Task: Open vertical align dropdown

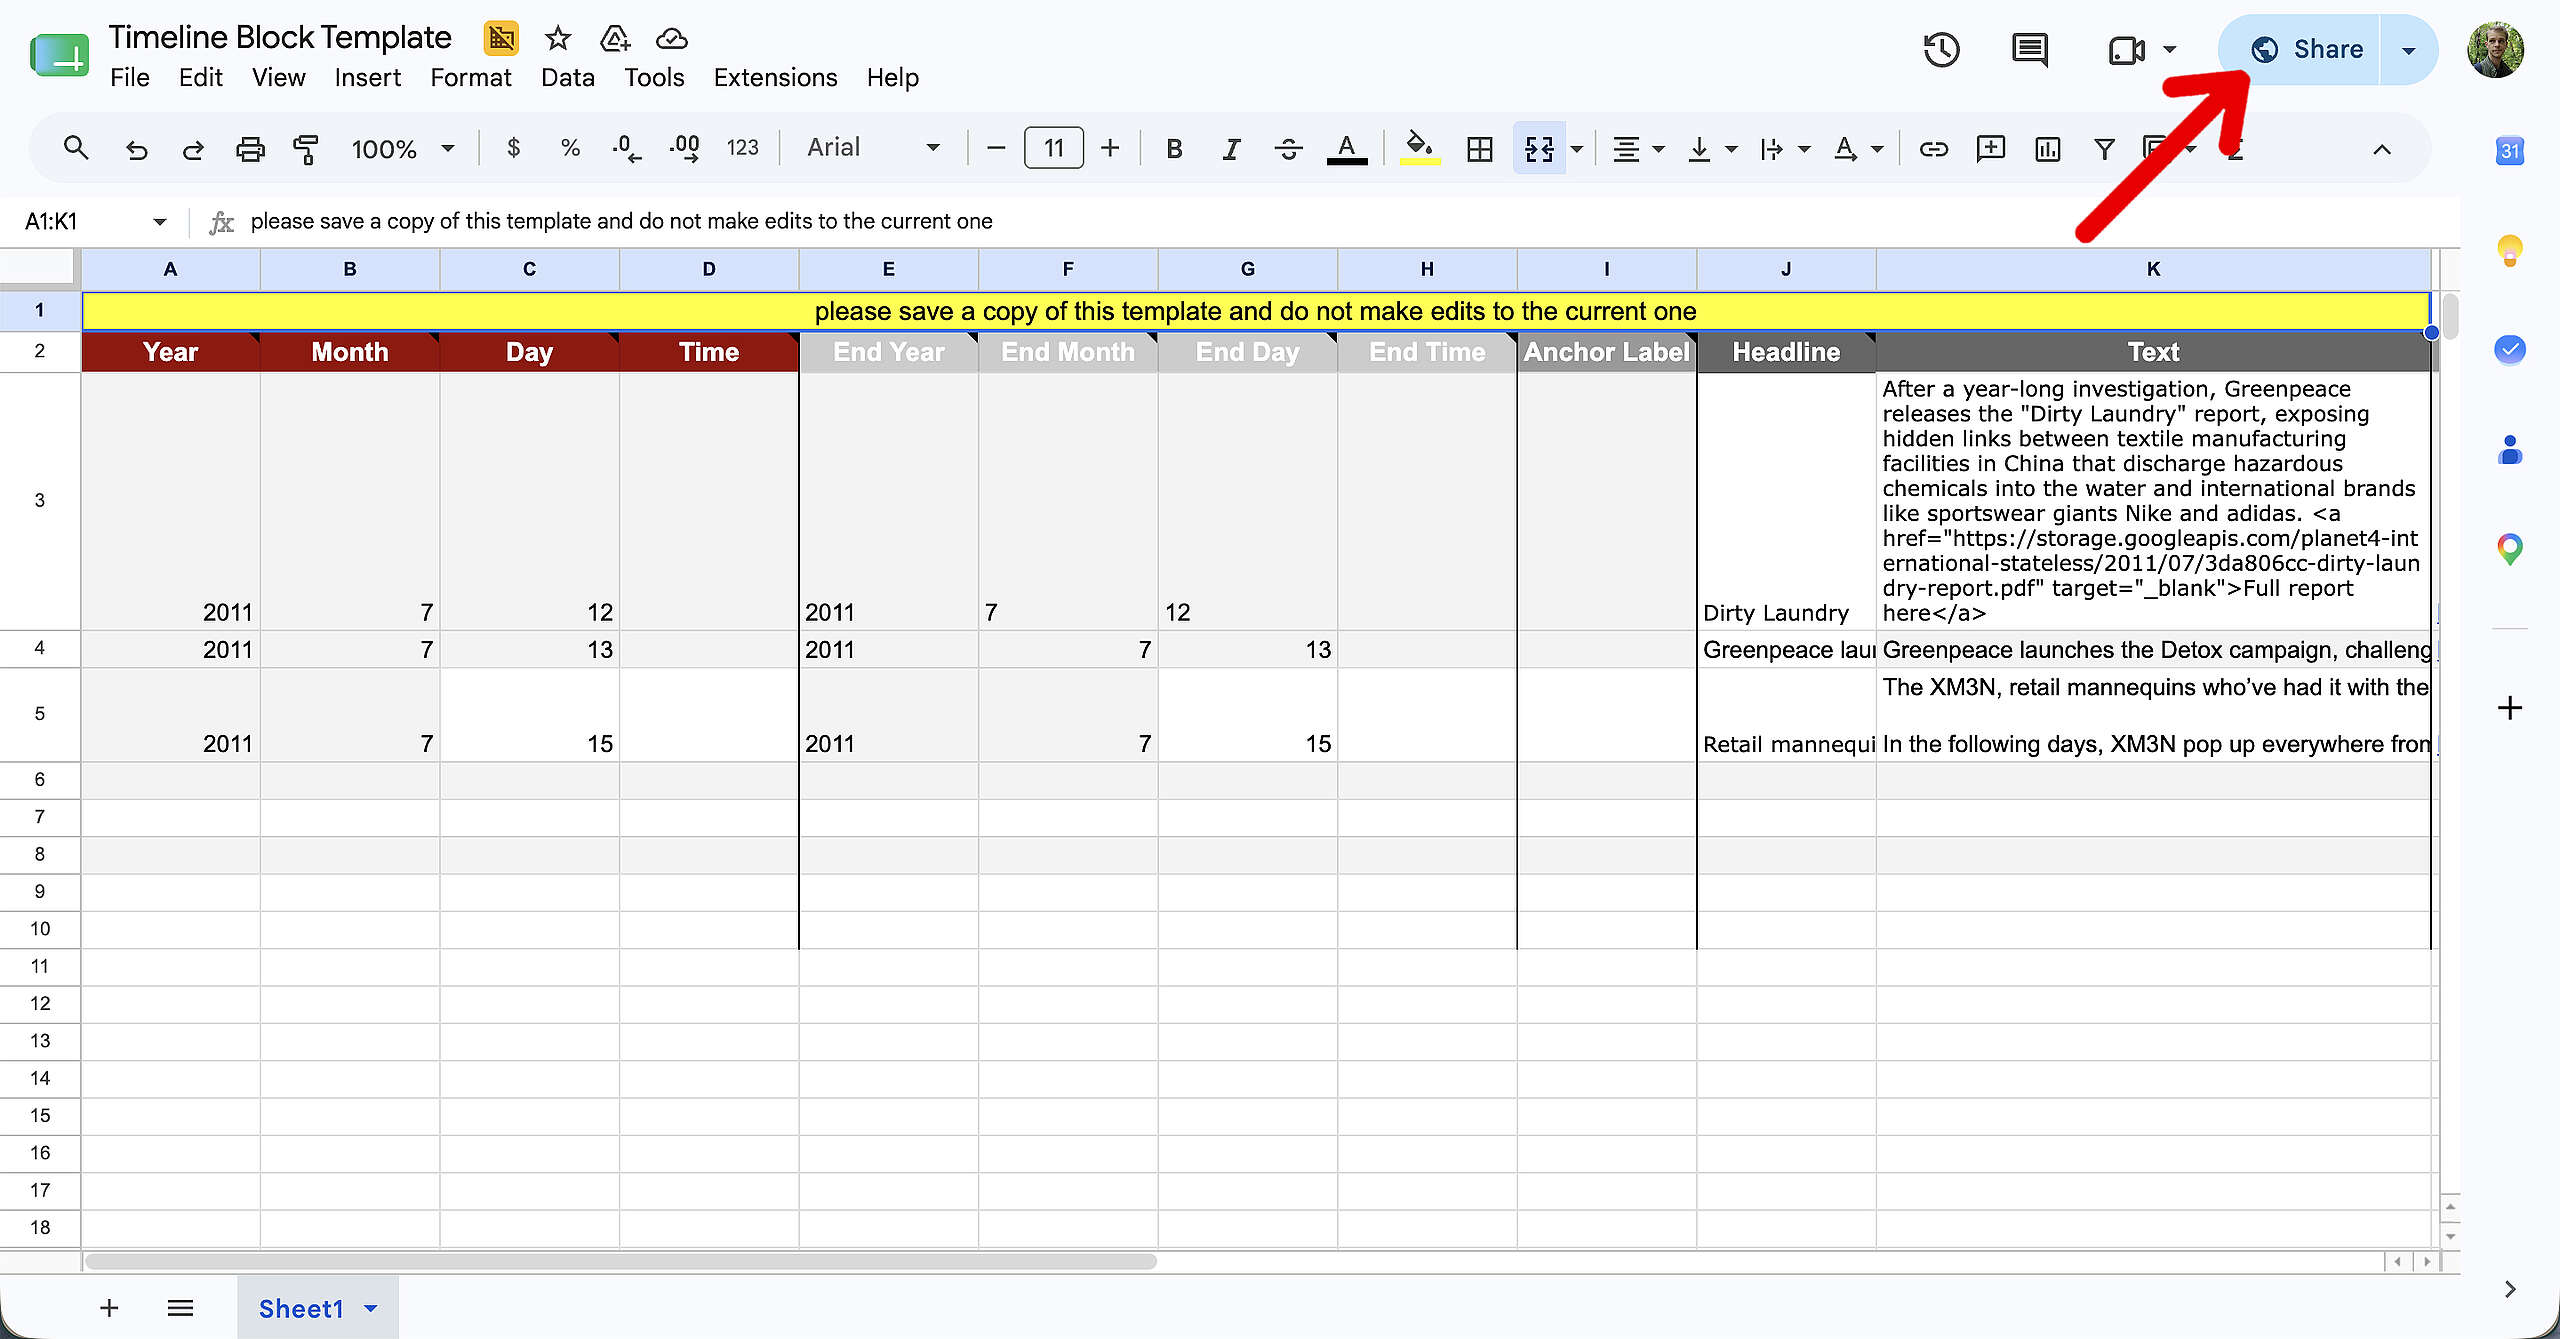Action: (x=1712, y=149)
